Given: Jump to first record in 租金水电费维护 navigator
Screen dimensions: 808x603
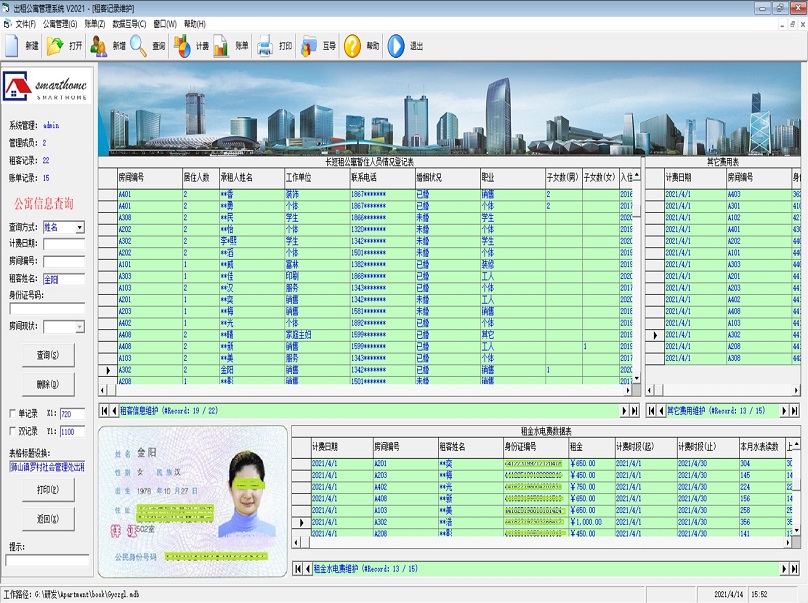Looking at the screenshot, I should pyautogui.click(x=298, y=569).
